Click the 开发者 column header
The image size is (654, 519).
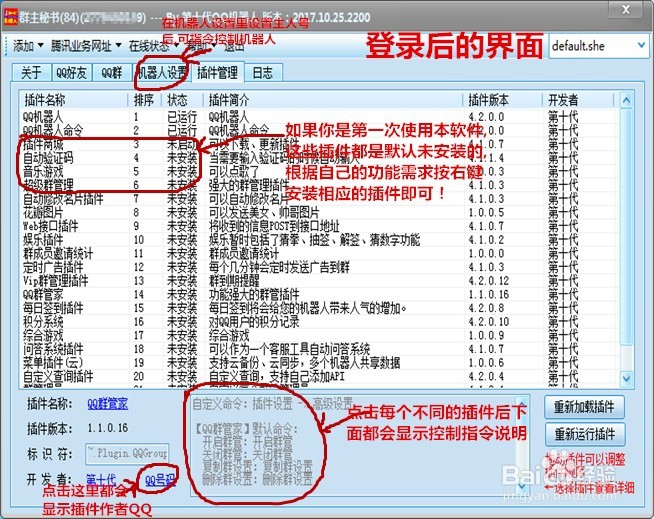(578, 100)
